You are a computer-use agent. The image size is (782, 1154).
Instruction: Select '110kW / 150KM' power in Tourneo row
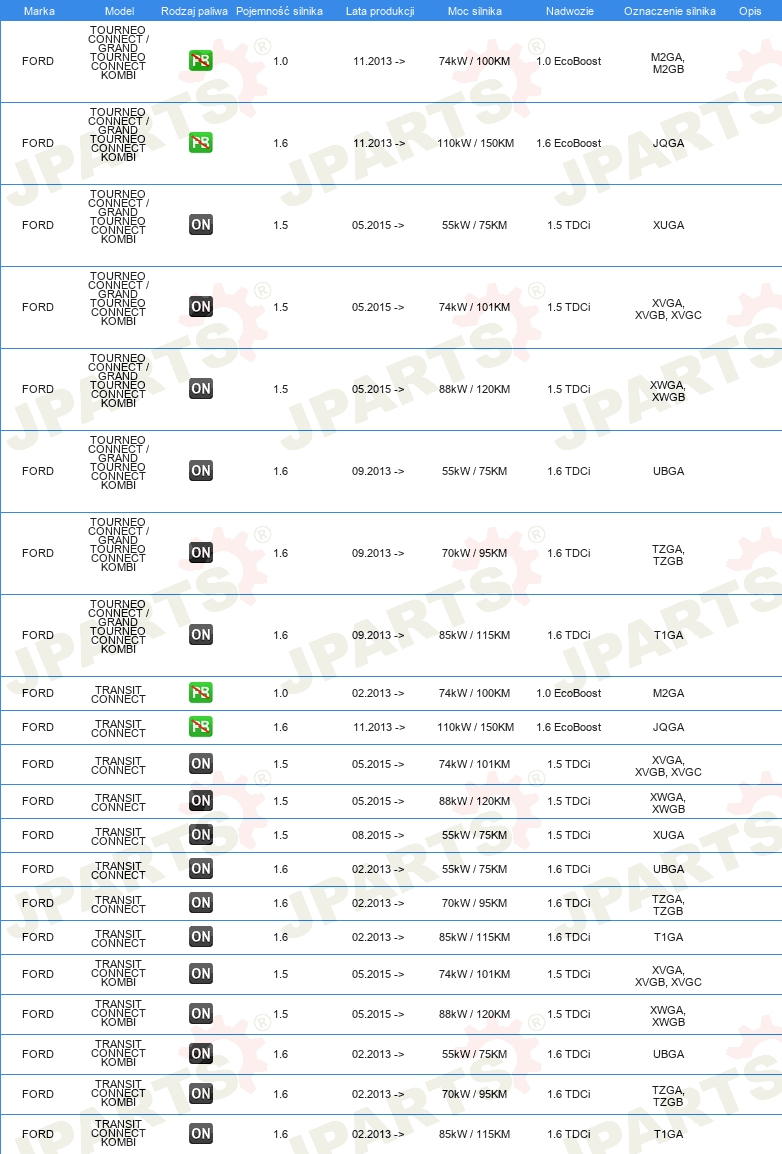475,143
